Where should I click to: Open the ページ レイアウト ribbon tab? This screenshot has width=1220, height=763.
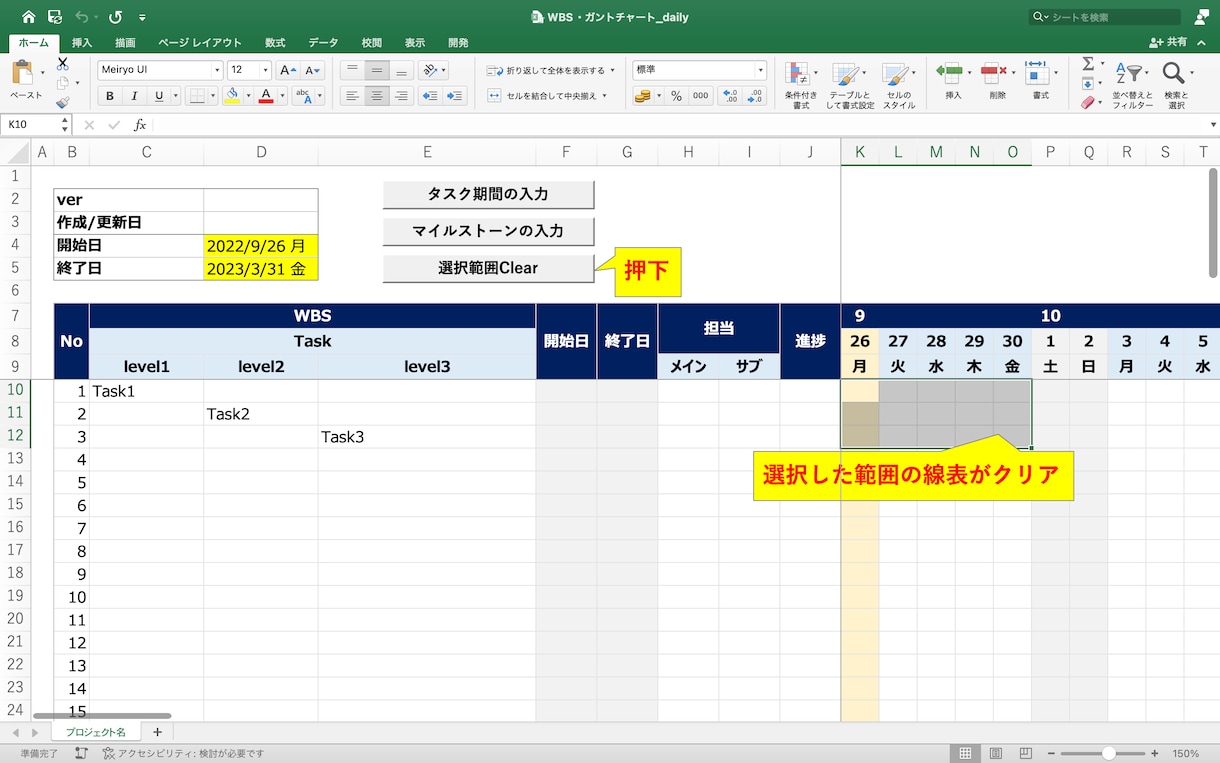200,43
